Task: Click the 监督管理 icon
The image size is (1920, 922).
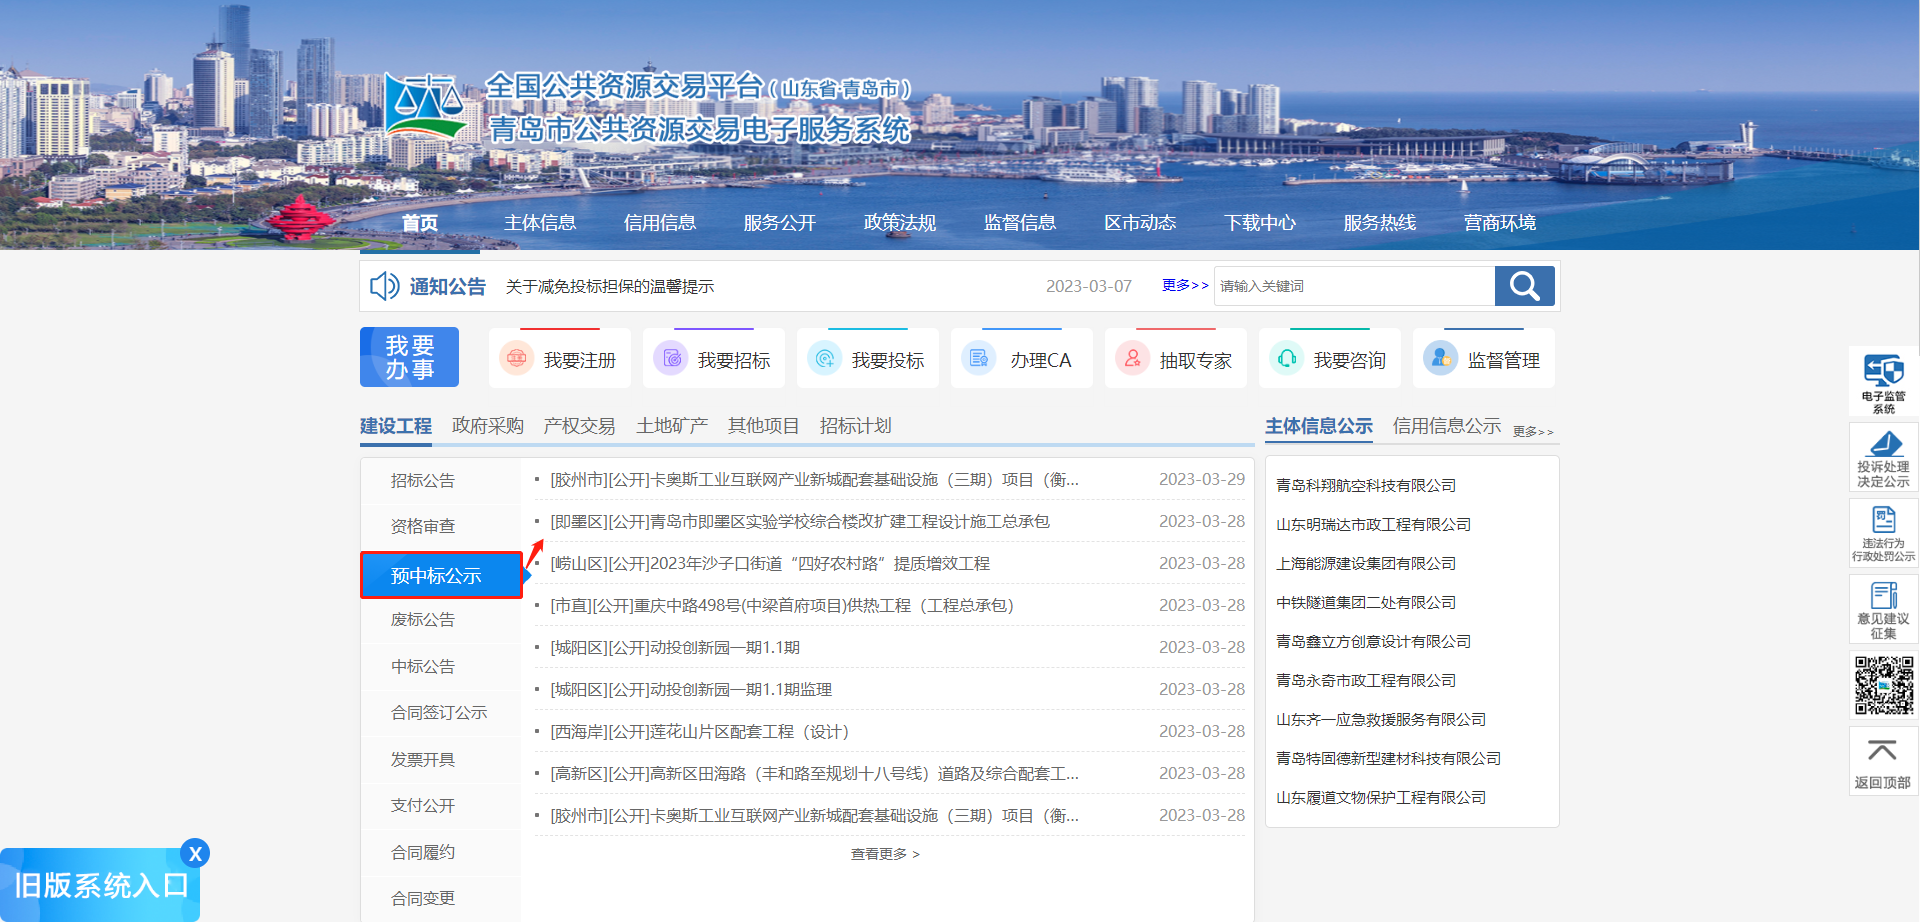Action: point(1441,358)
